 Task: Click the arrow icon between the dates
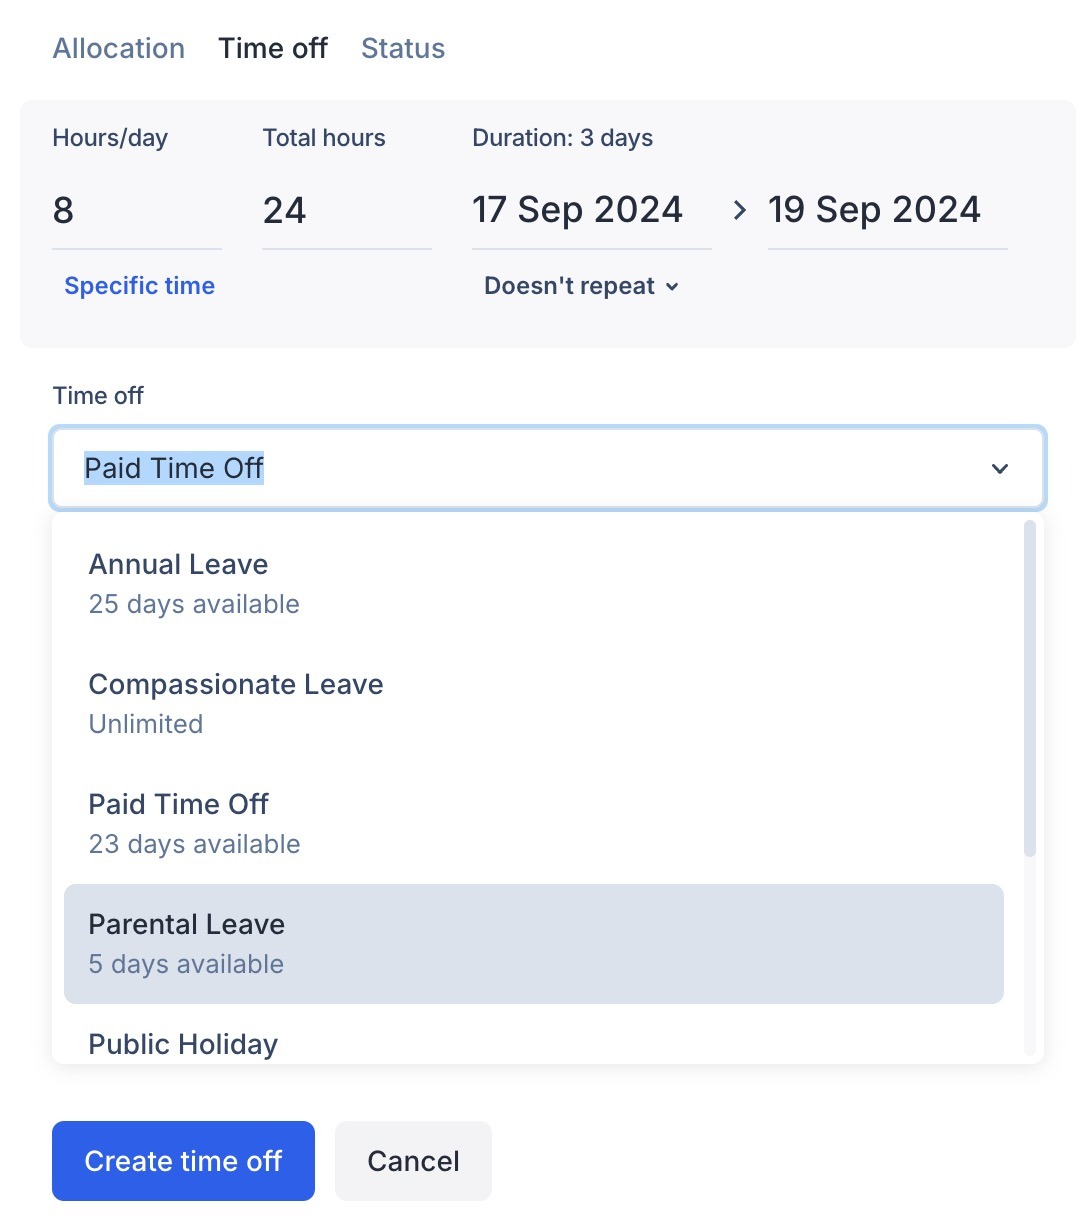[x=740, y=210]
